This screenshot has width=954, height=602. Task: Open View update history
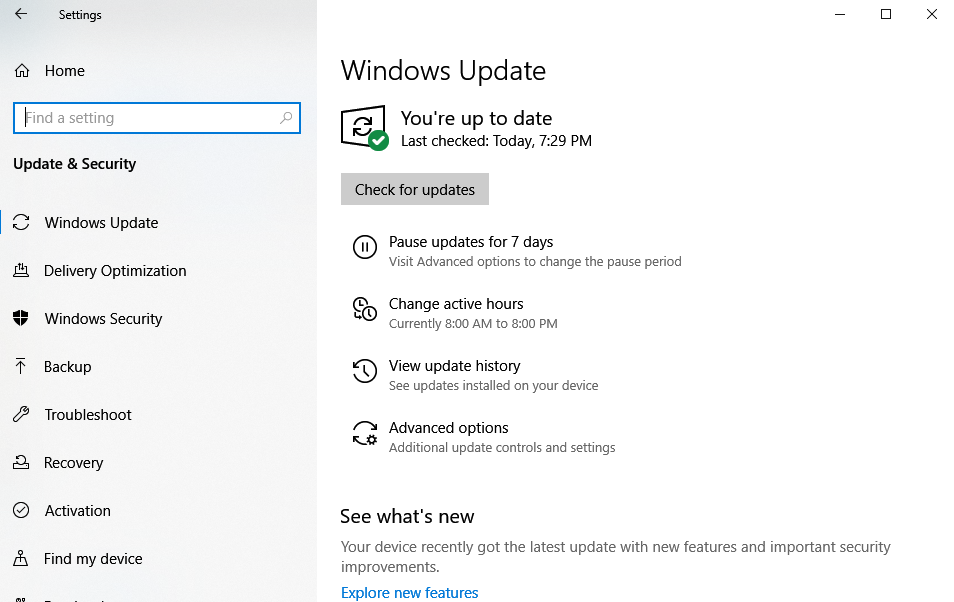454,366
